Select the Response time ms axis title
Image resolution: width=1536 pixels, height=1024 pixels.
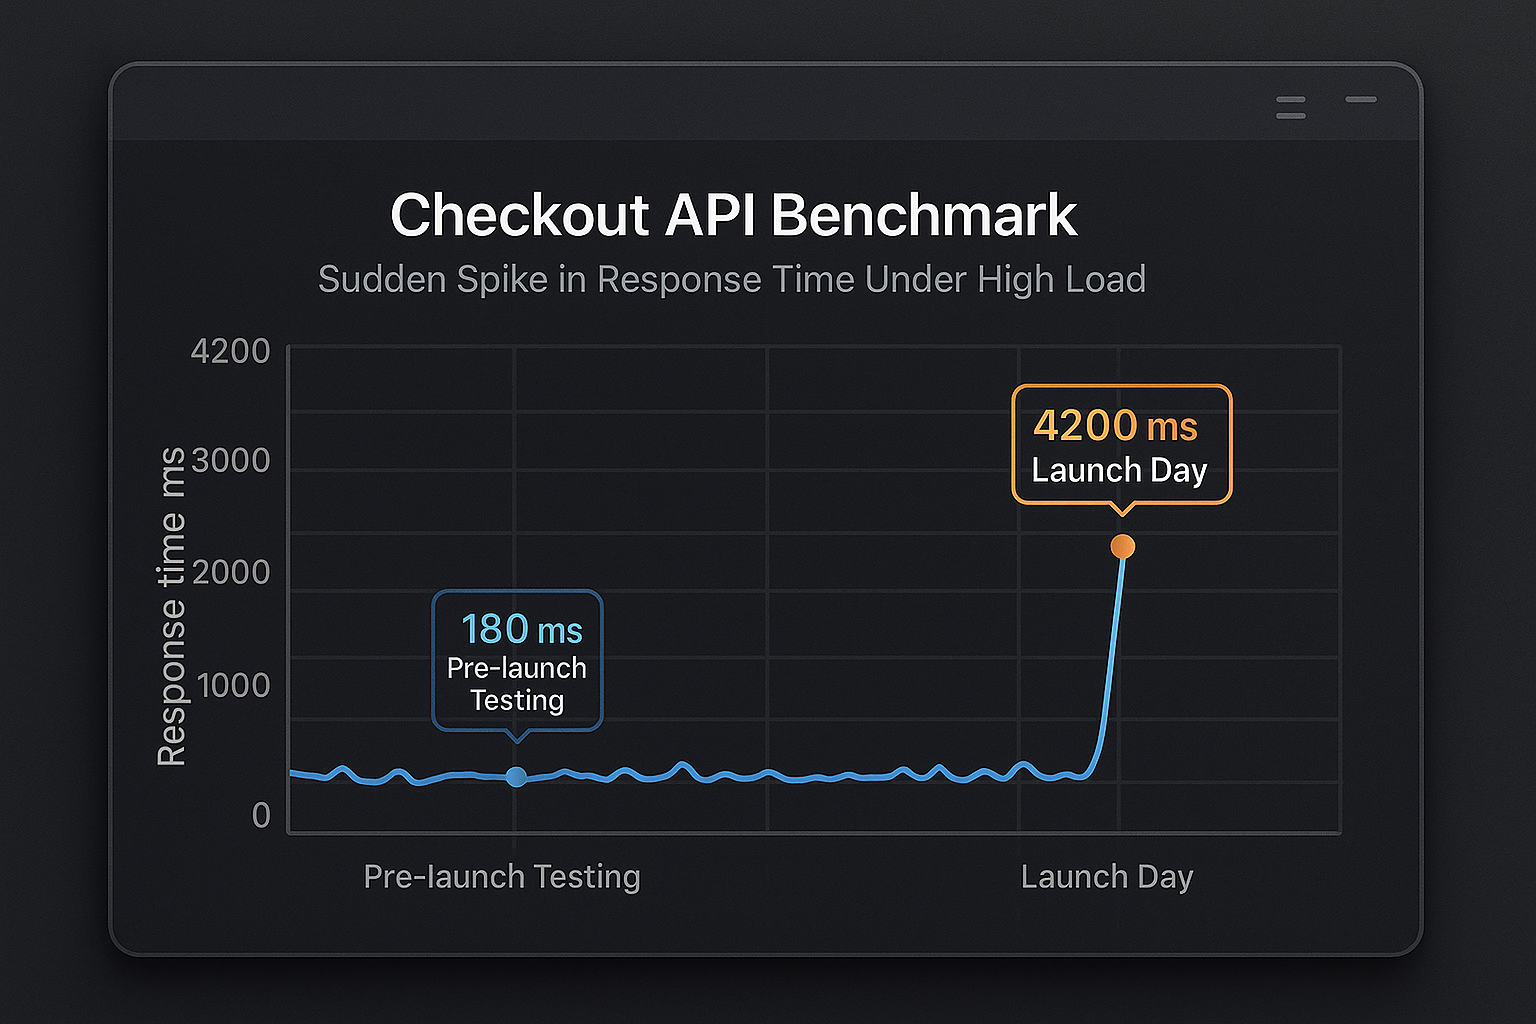(x=172, y=606)
